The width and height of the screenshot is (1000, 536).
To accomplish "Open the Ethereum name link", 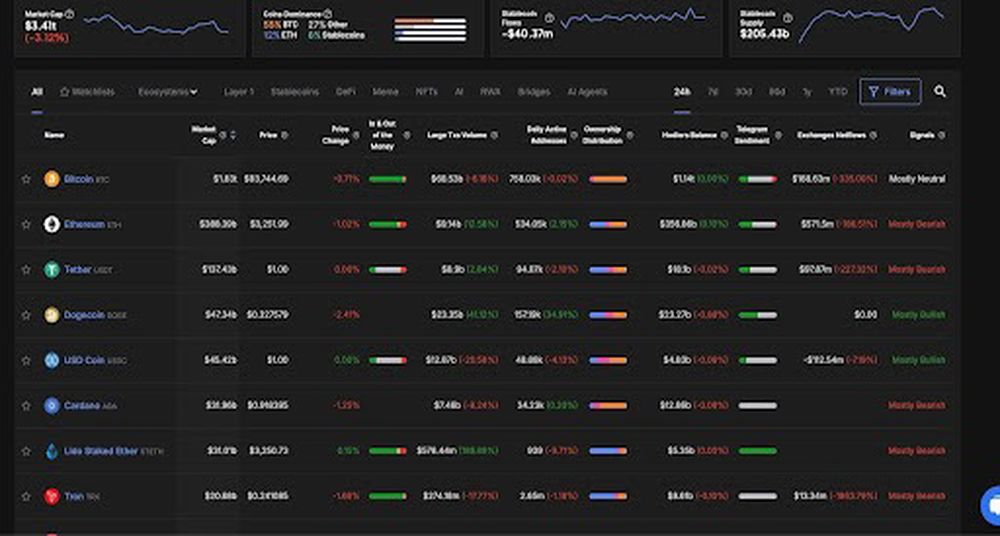I will point(84,225).
